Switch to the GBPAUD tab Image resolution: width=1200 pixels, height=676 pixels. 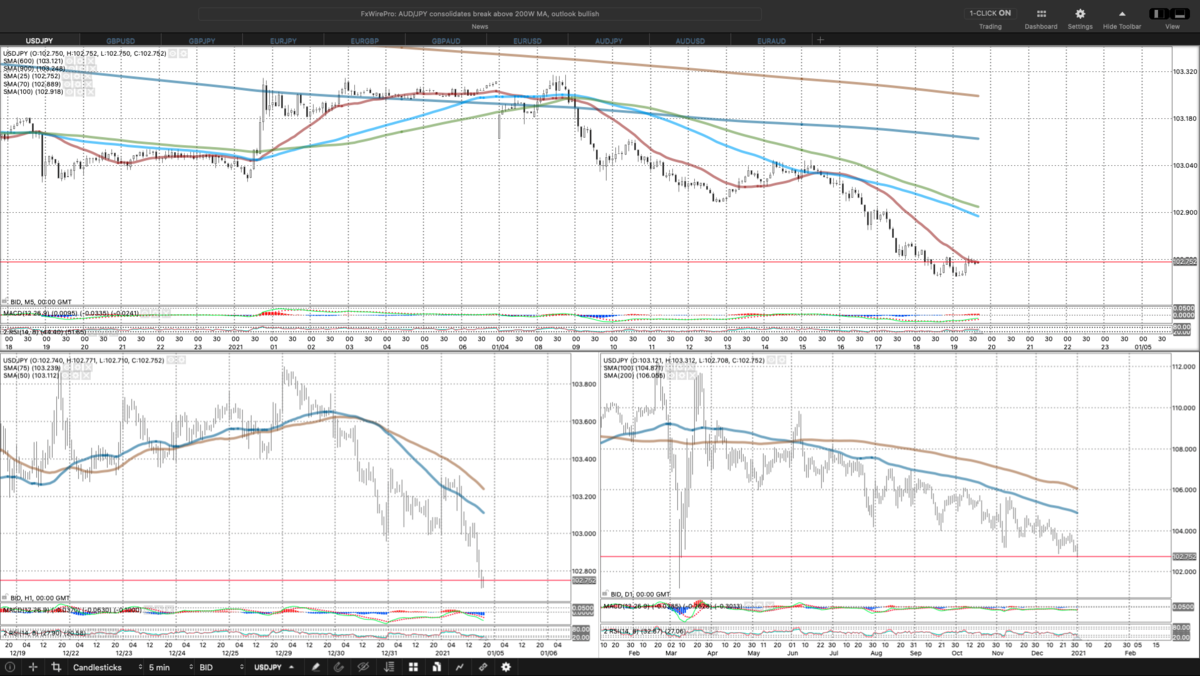446,40
